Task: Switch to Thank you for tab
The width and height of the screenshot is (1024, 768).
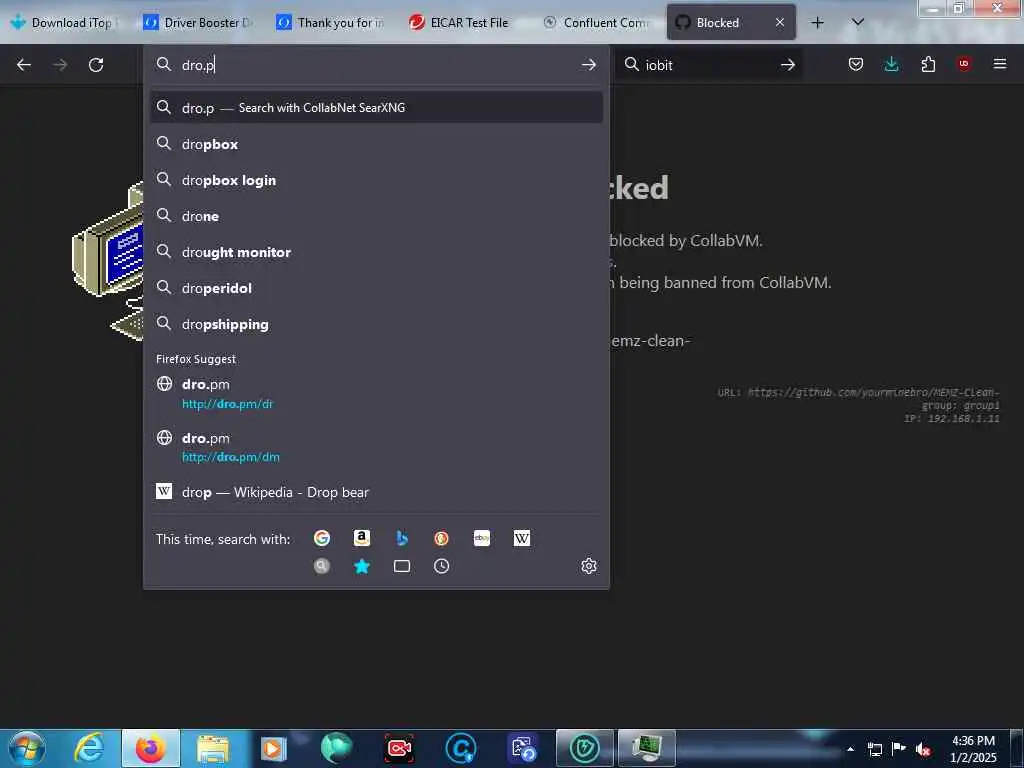Action: click(x=332, y=23)
